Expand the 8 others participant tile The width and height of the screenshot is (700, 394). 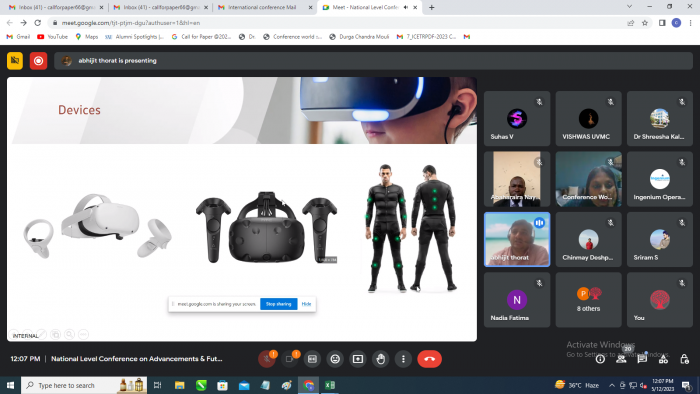click(x=588, y=300)
